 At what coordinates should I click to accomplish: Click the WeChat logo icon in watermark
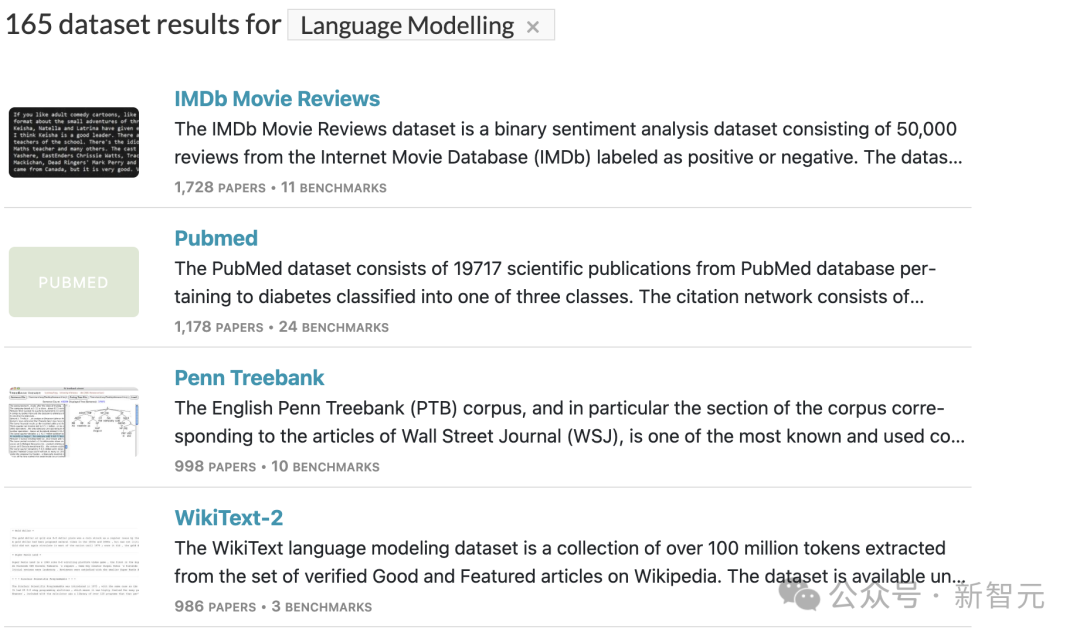tap(799, 595)
